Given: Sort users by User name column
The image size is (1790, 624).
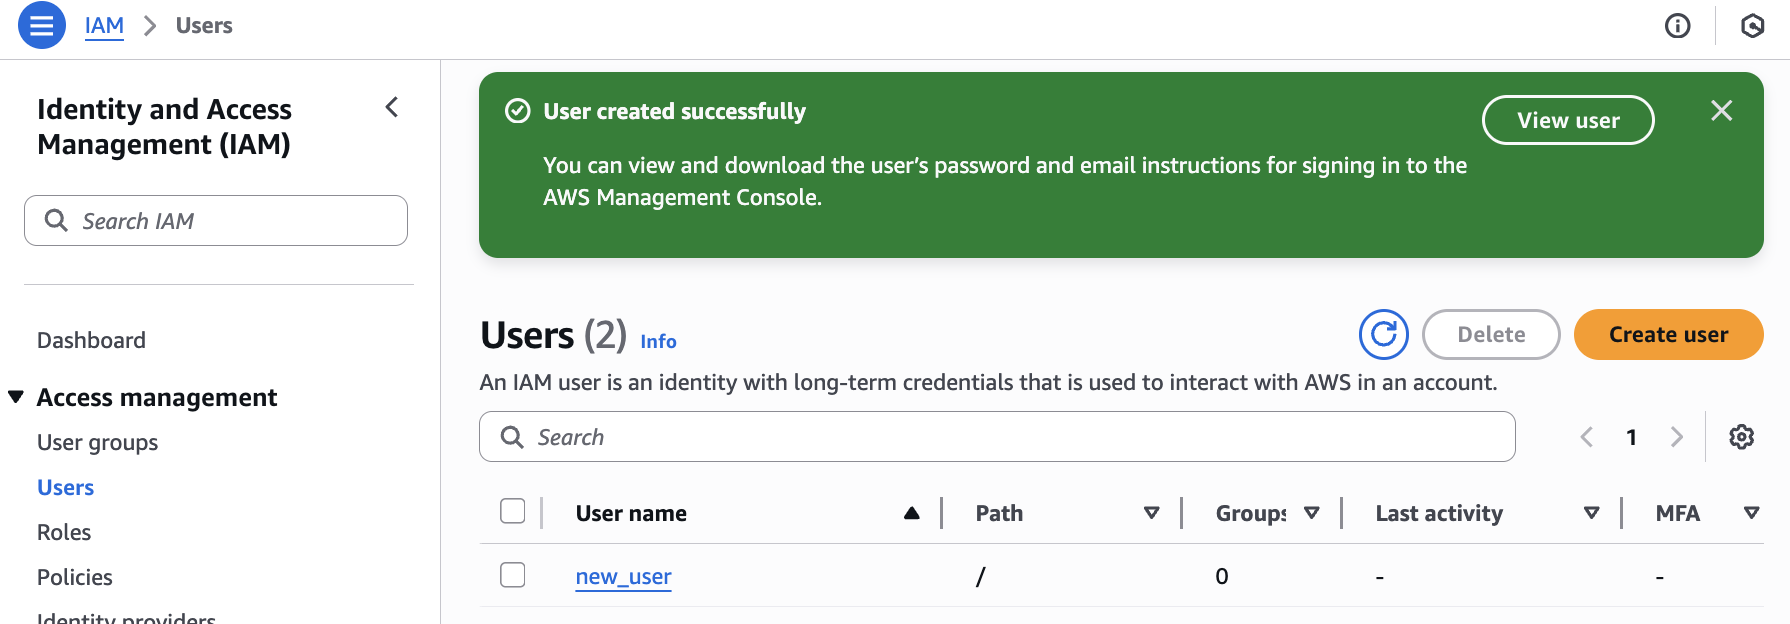Looking at the screenshot, I should [910, 513].
